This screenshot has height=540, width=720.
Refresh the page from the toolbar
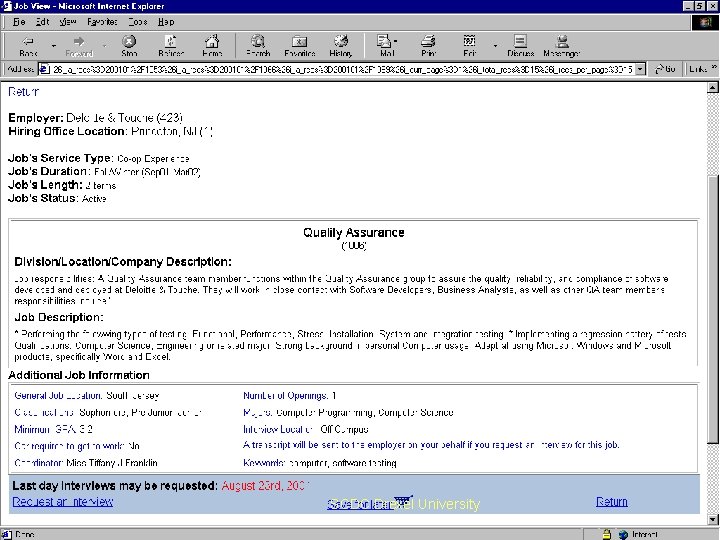[x=171, y=46]
